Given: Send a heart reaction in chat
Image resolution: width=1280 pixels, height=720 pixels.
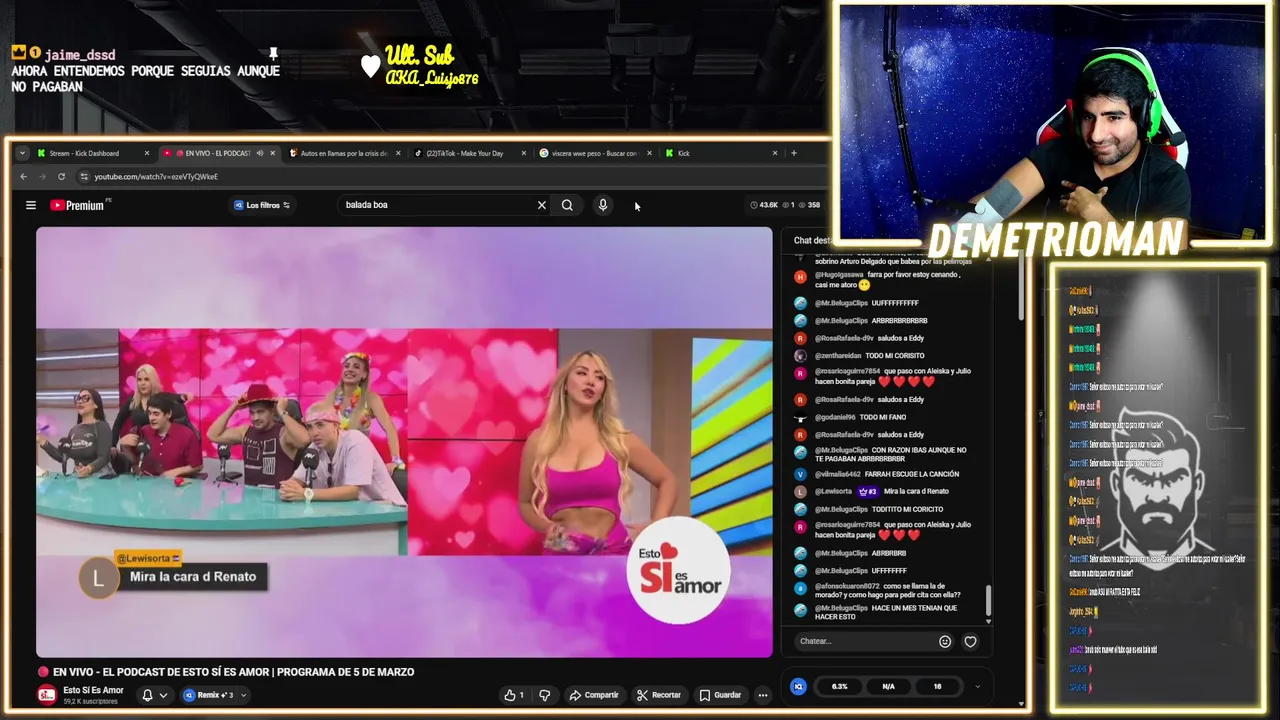Looking at the screenshot, I should (970, 641).
